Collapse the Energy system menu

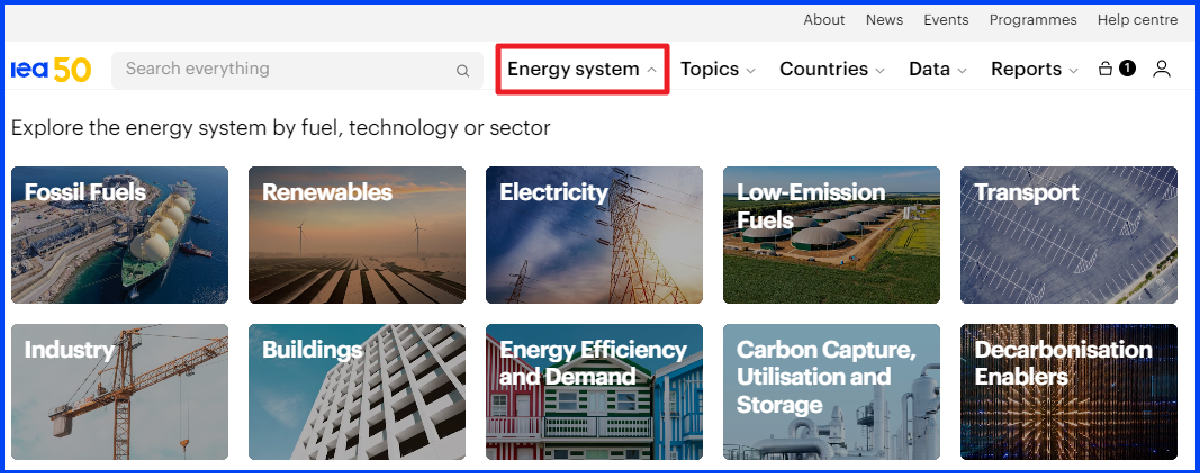click(x=582, y=69)
